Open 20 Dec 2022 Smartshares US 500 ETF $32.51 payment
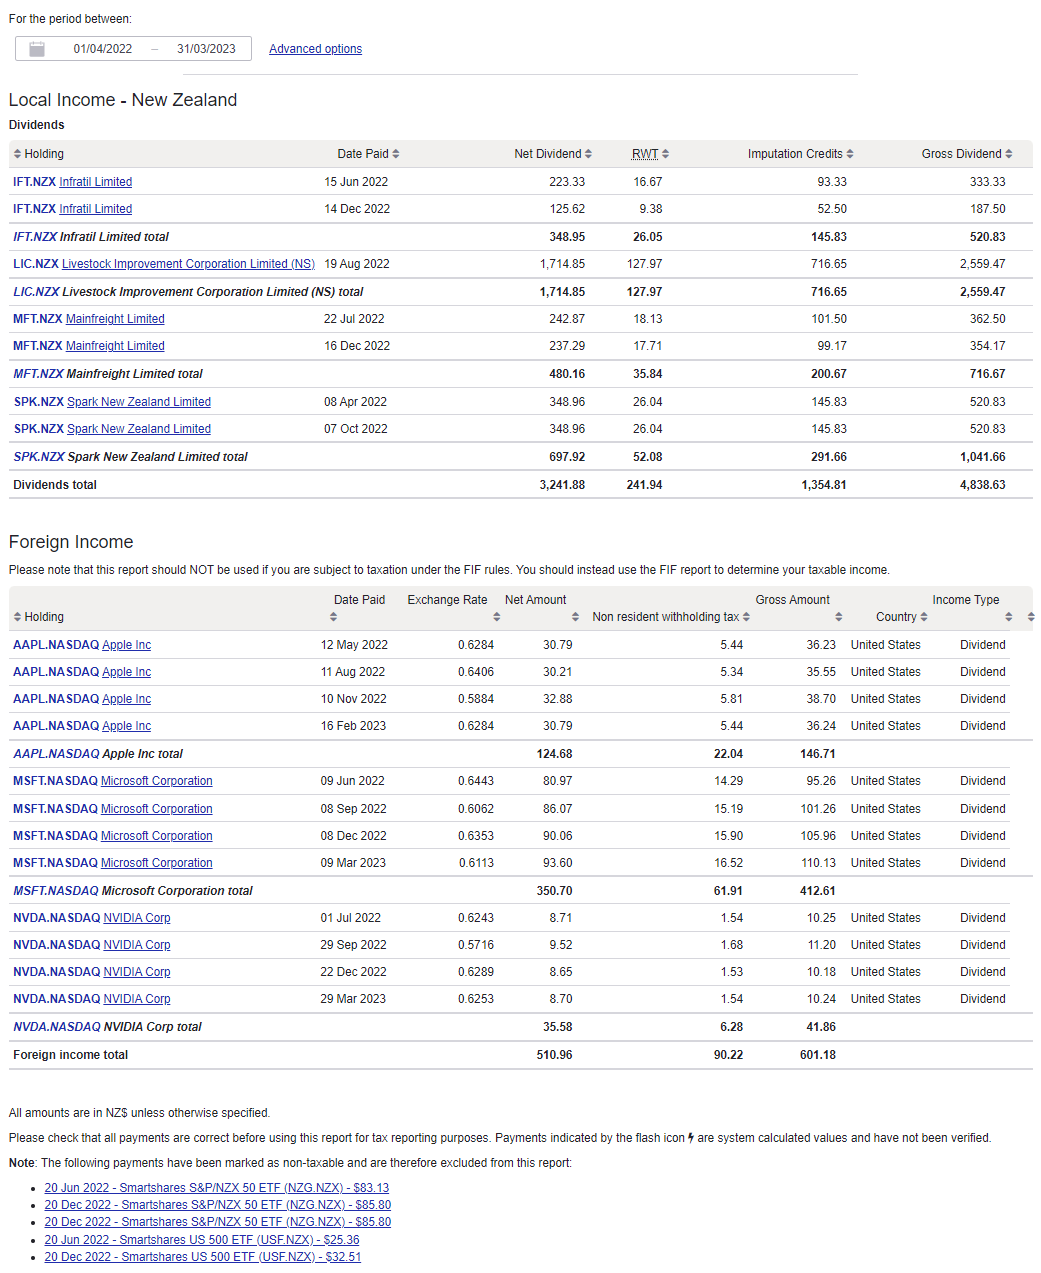The image size is (1041, 1273). 203,1257
